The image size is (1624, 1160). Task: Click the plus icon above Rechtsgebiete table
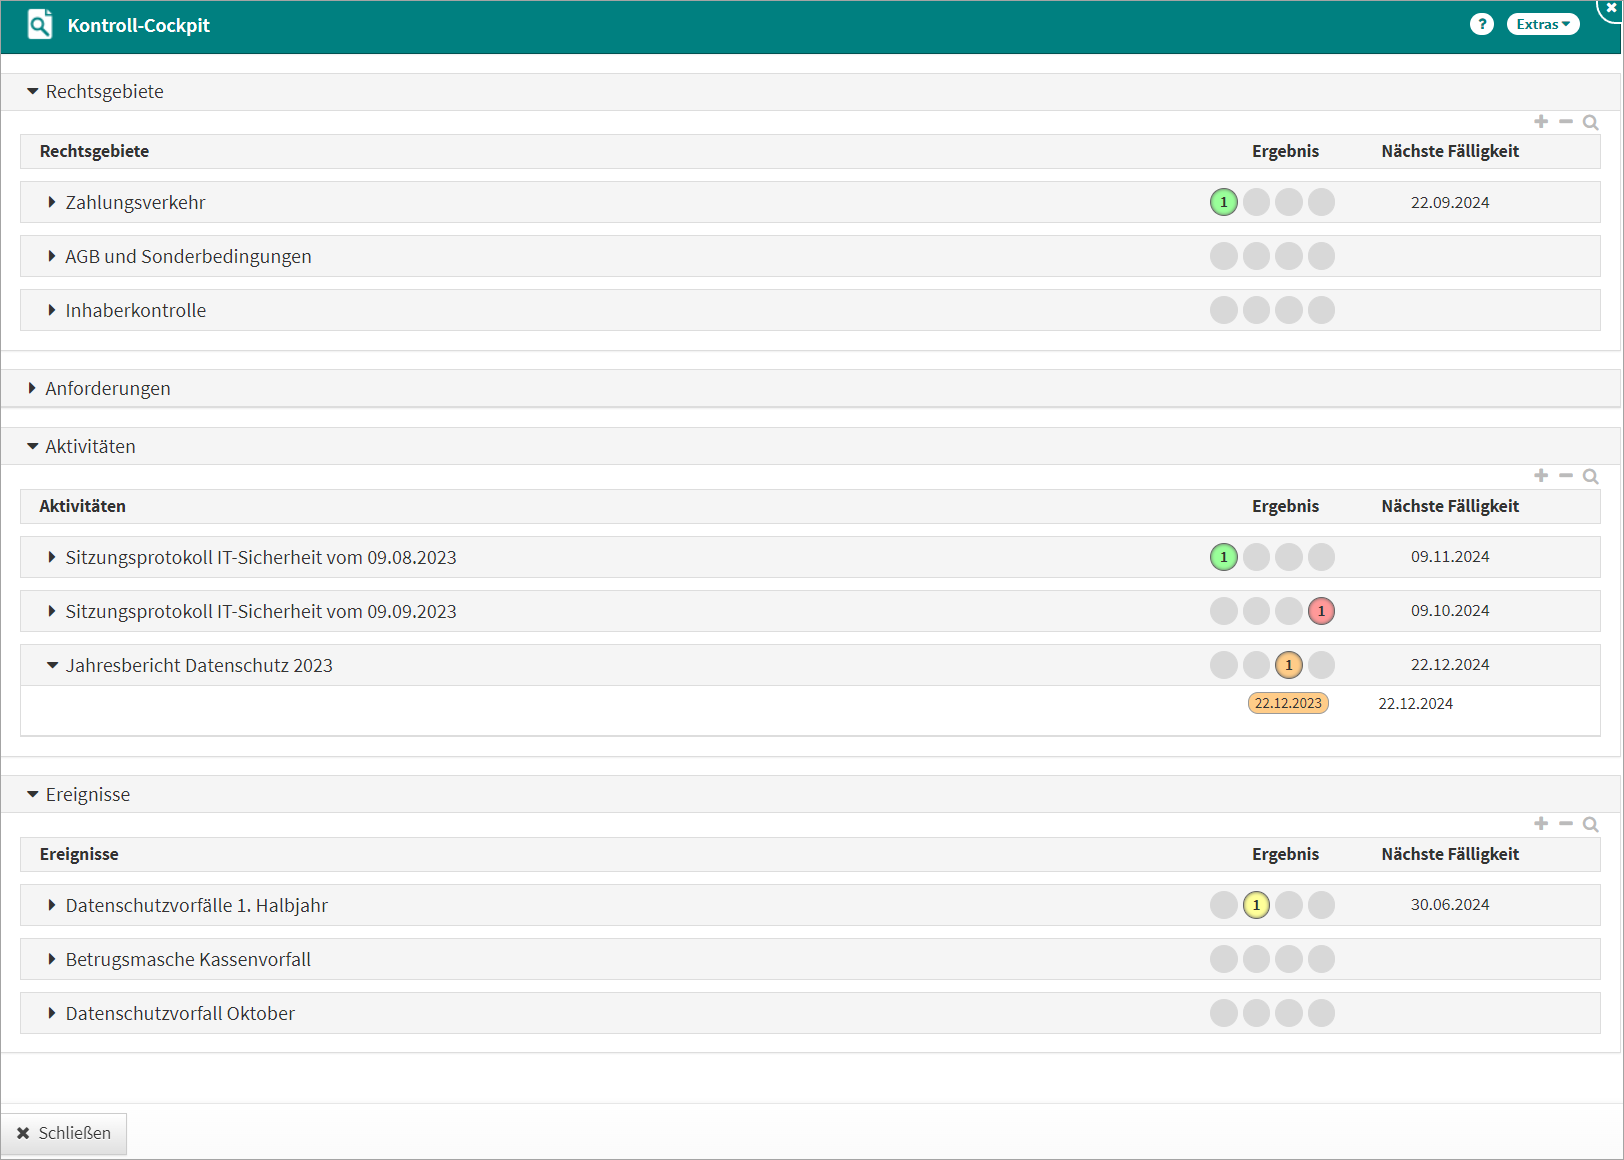tap(1541, 122)
